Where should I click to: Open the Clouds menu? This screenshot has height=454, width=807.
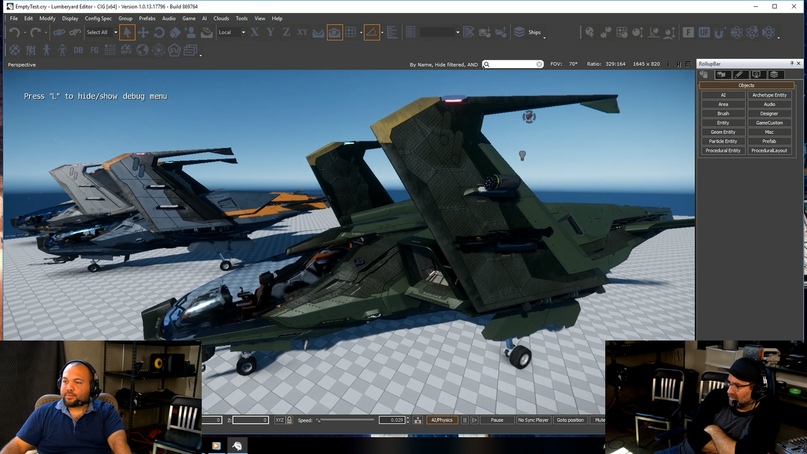click(221, 19)
